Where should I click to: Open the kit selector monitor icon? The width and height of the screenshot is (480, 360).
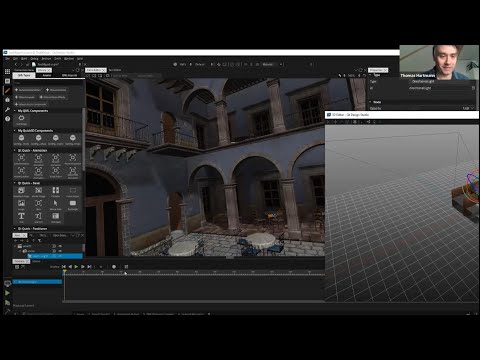click(7, 283)
